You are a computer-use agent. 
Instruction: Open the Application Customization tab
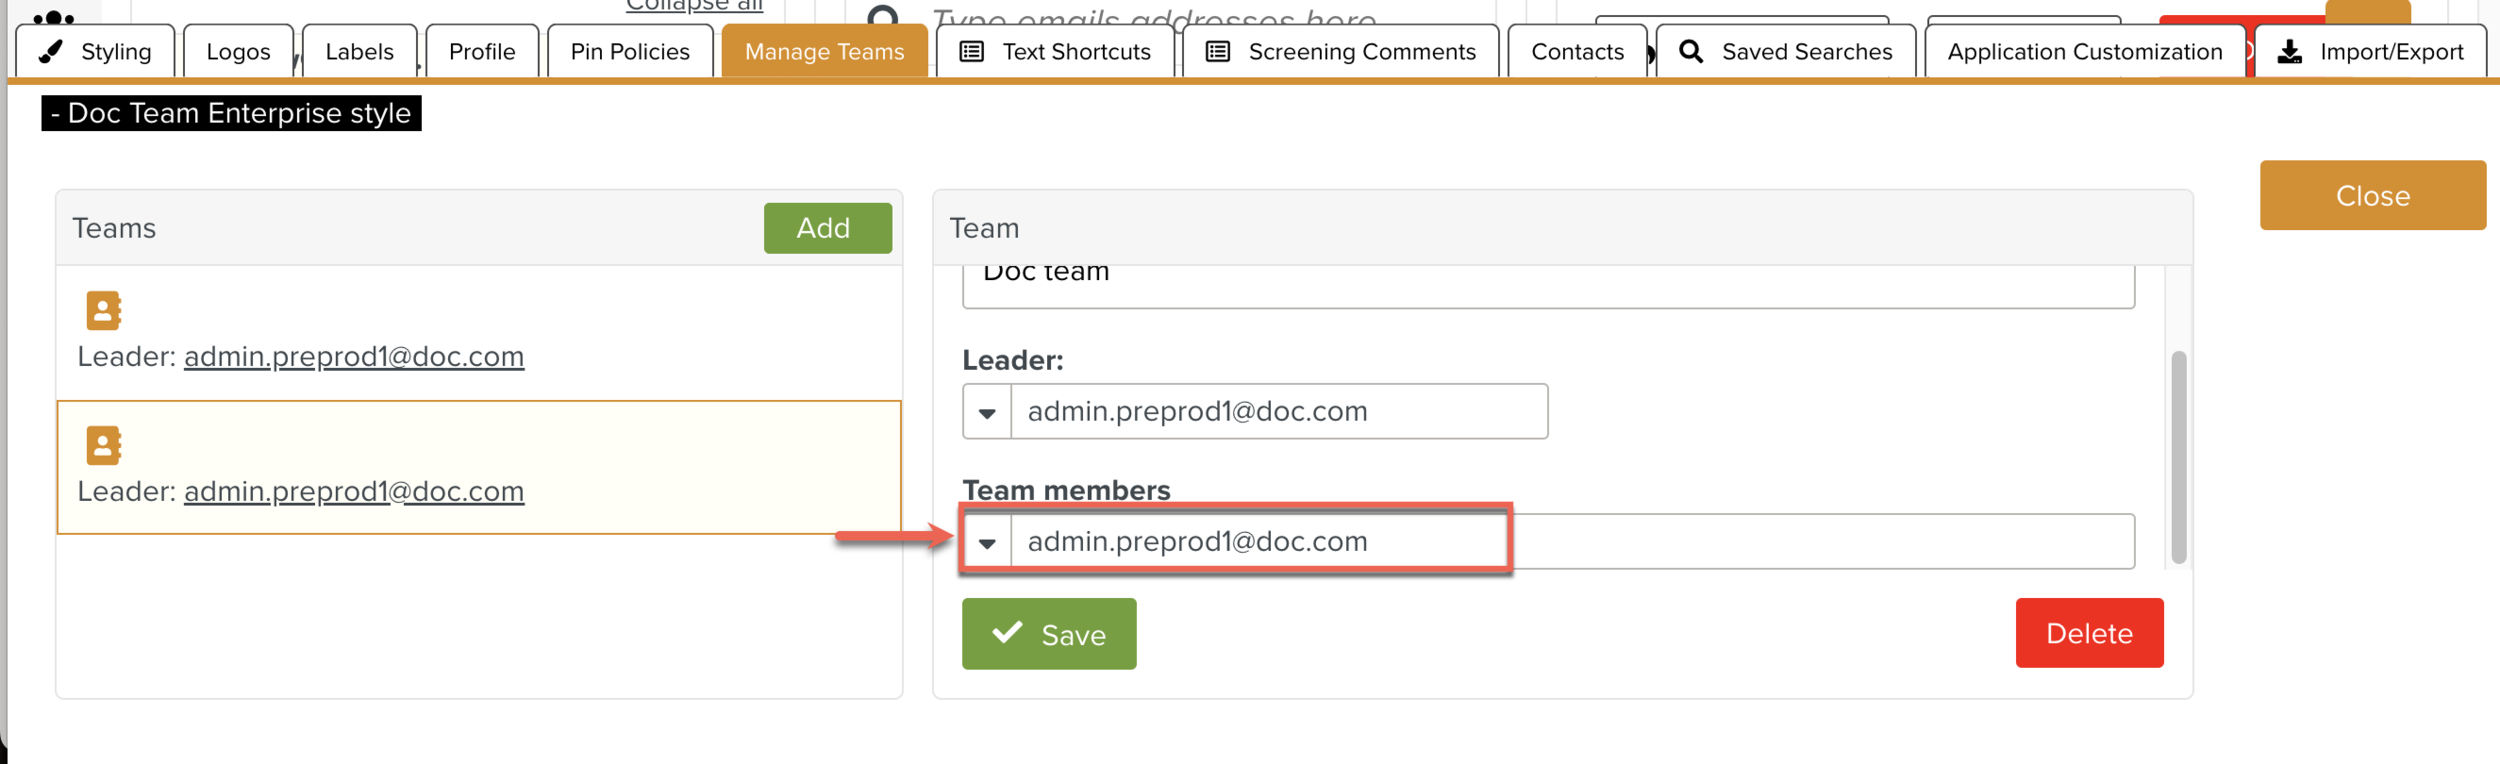point(2084,52)
